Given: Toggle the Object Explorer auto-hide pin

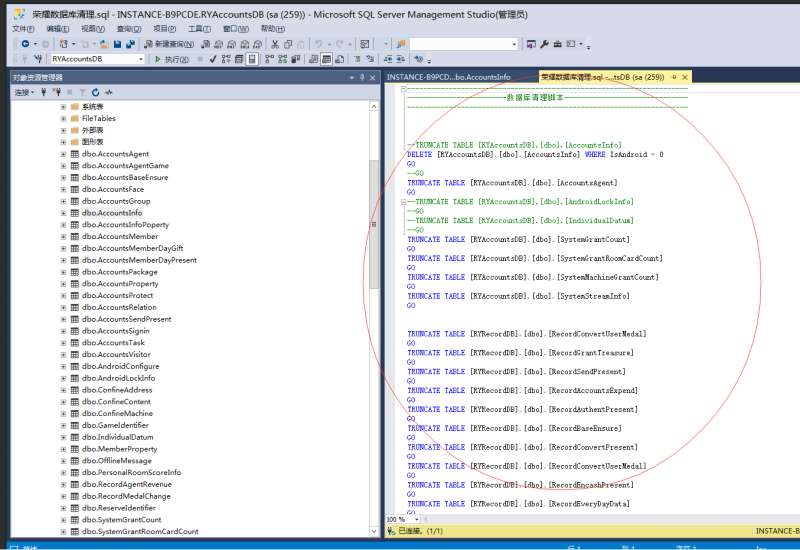Looking at the screenshot, I should 362,78.
